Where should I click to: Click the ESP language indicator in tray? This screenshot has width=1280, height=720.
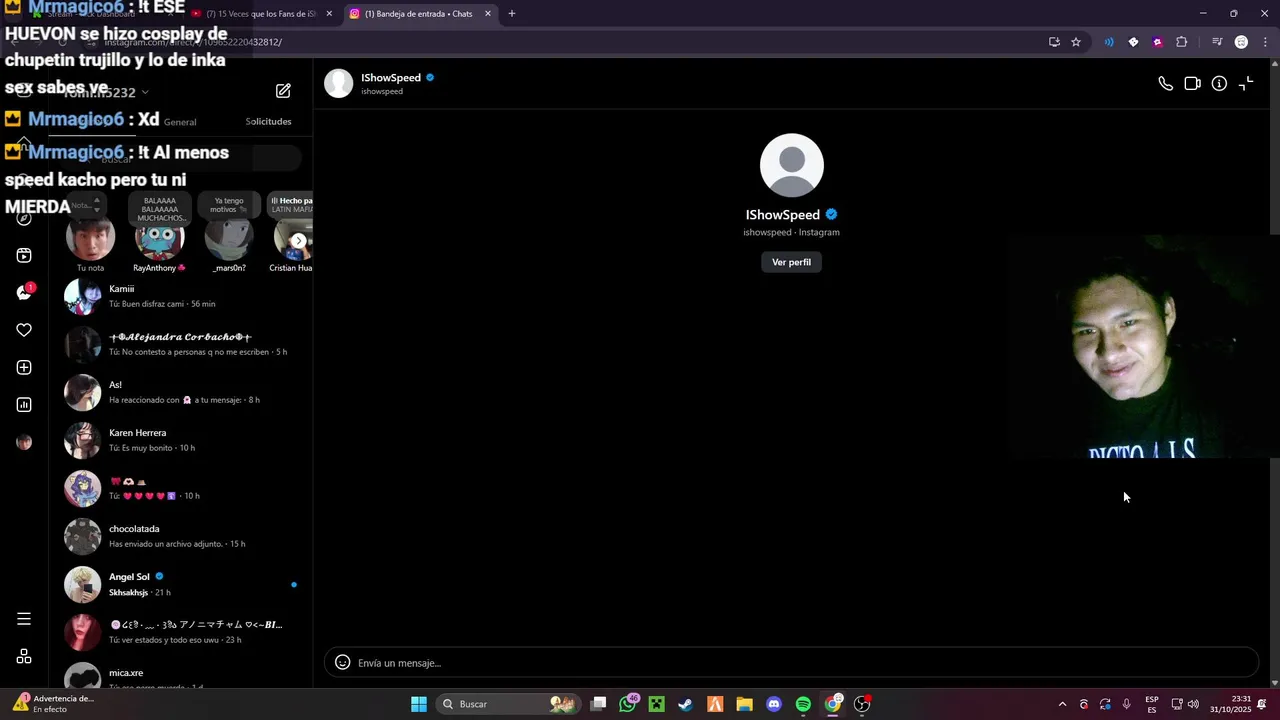[x=1152, y=704]
